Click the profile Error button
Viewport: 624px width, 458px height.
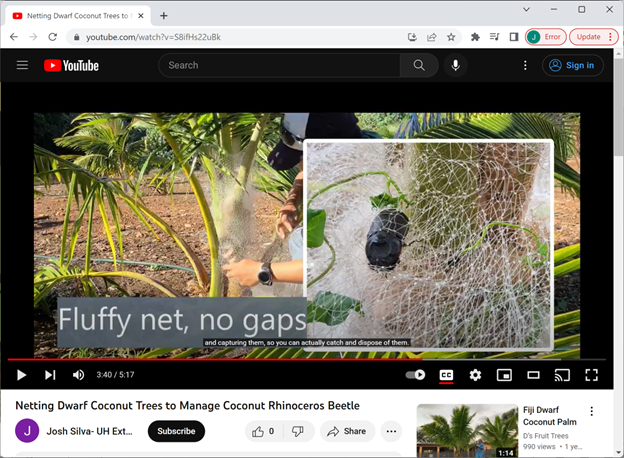tap(546, 37)
